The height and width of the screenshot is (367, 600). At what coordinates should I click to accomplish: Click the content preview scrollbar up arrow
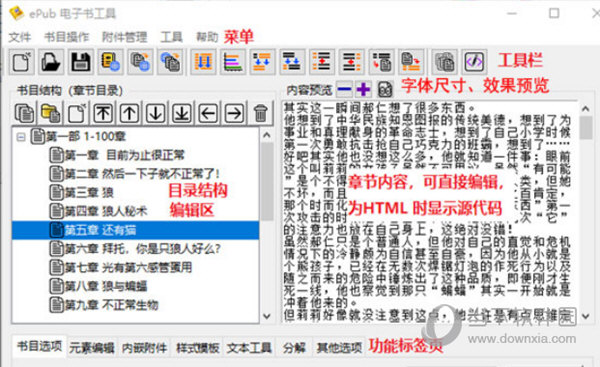click(585, 109)
